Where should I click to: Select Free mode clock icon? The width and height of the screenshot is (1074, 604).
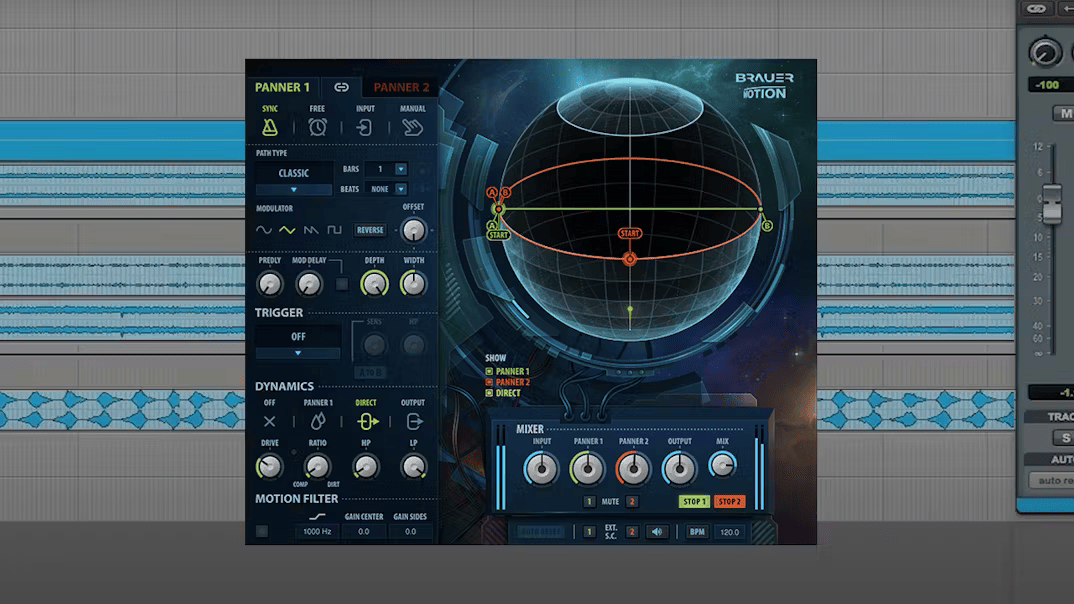[317, 127]
